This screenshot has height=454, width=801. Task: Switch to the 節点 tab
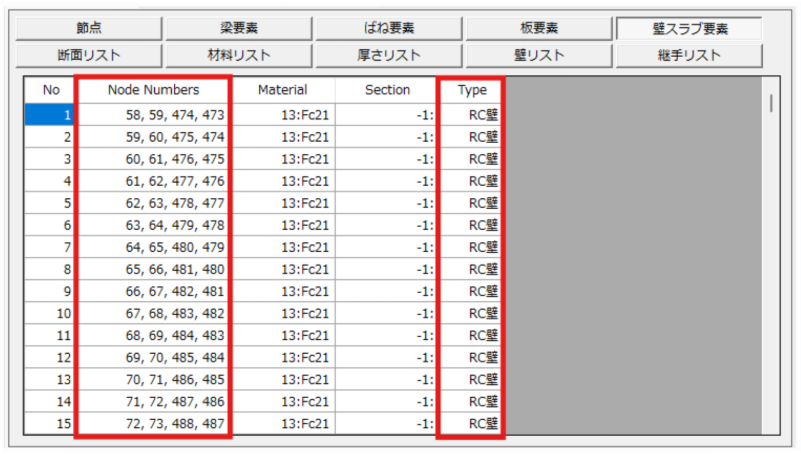click(89, 29)
